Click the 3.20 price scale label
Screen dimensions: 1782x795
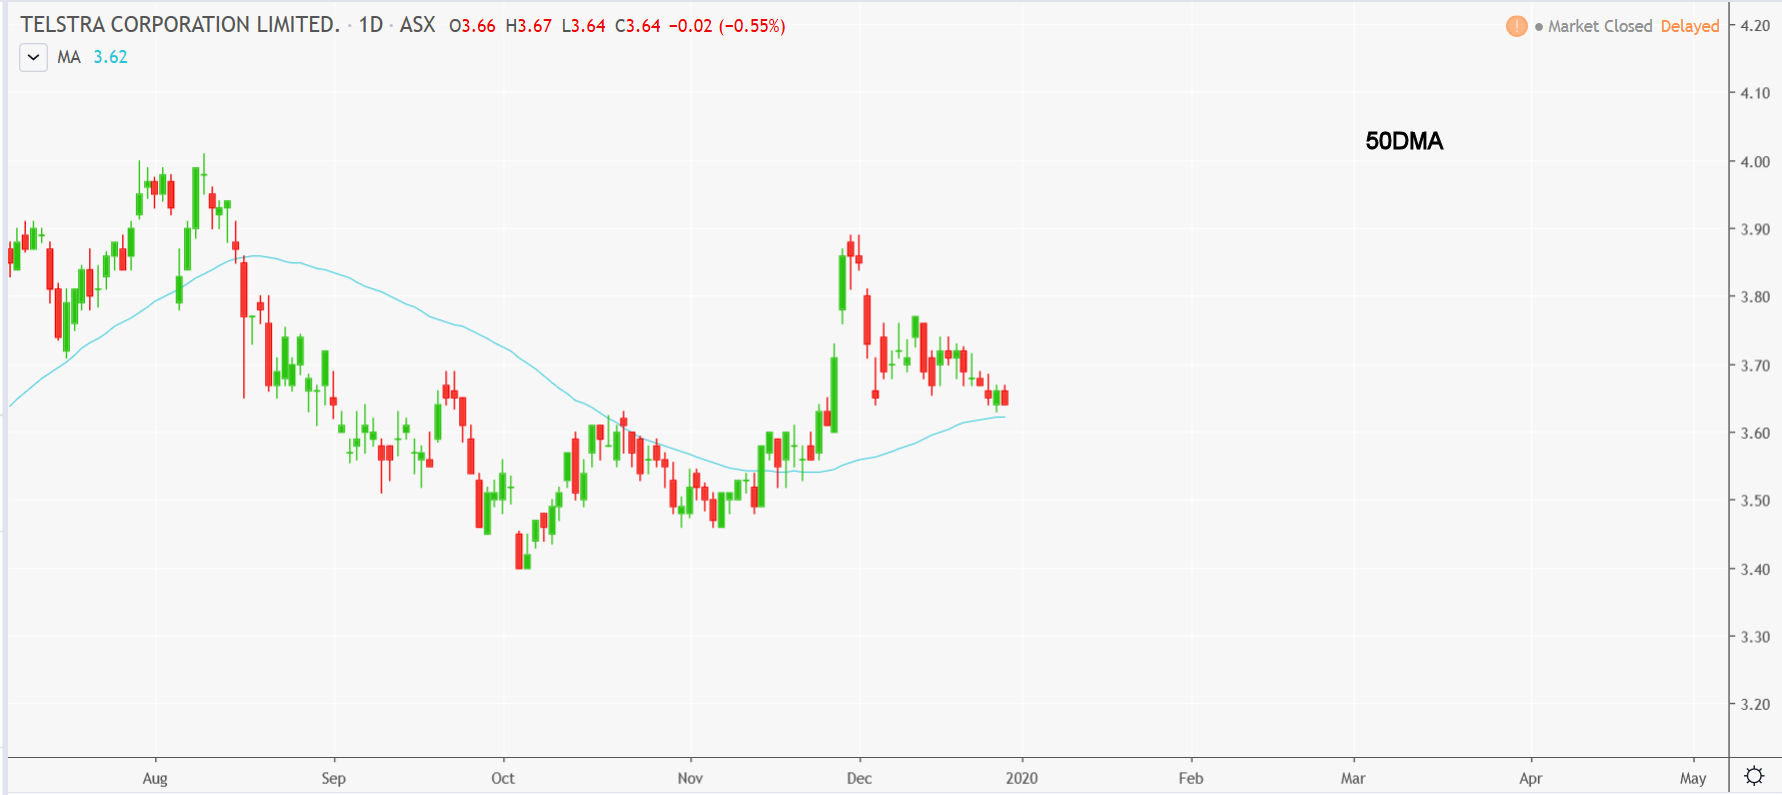click(1755, 704)
